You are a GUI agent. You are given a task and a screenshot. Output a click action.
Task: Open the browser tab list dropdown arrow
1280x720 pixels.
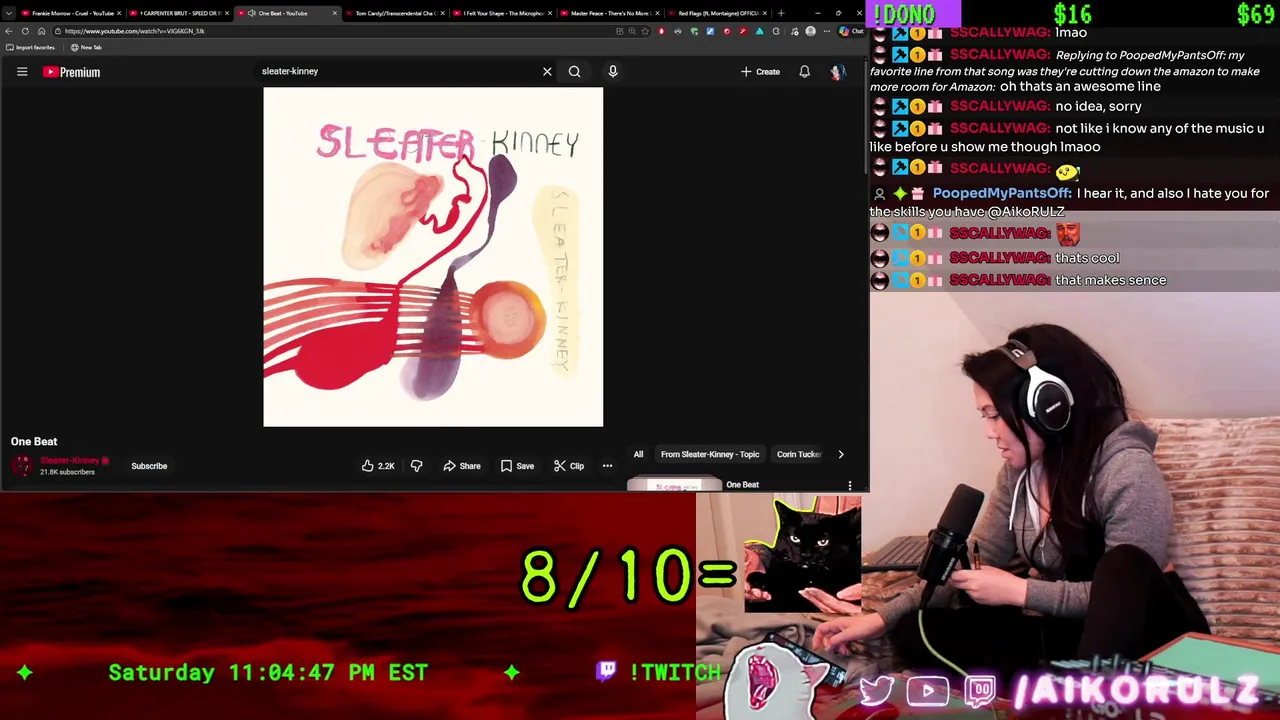coord(8,13)
